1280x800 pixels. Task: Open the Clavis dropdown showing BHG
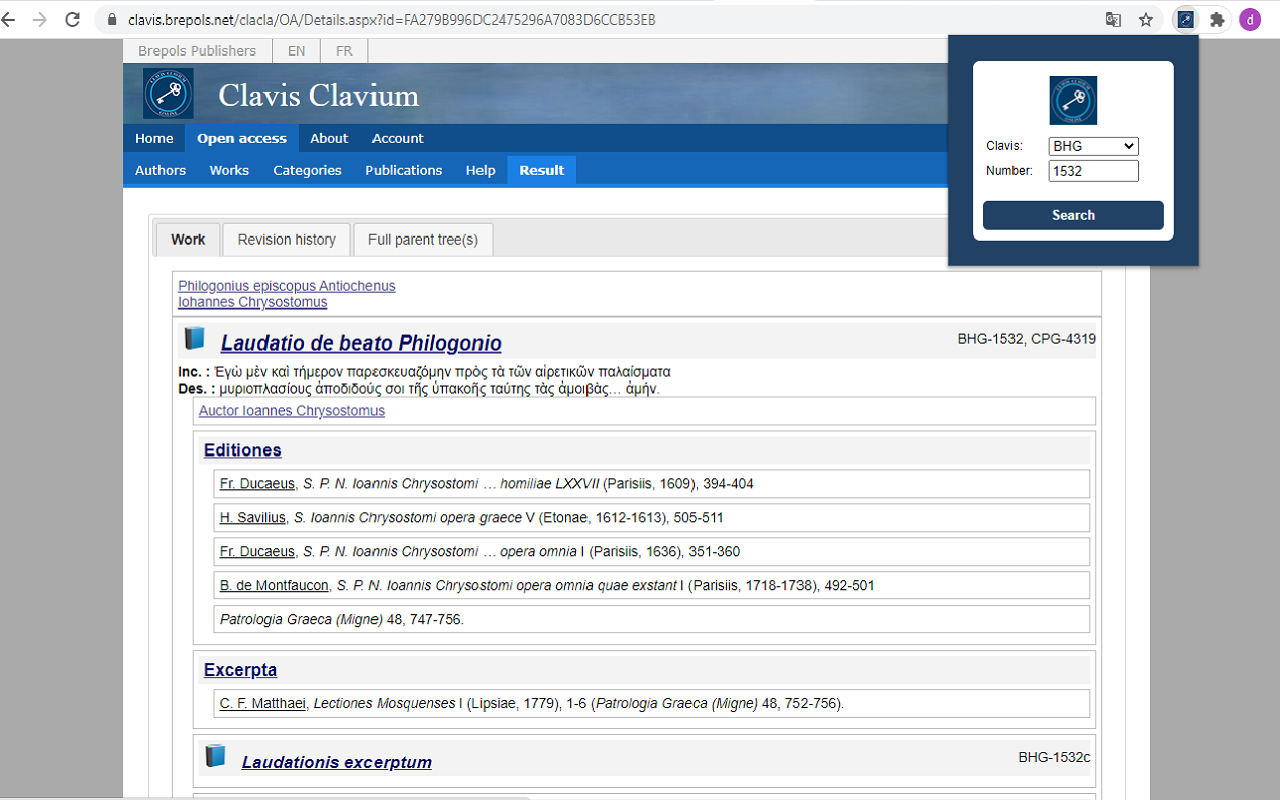click(x=1094, y=146)
